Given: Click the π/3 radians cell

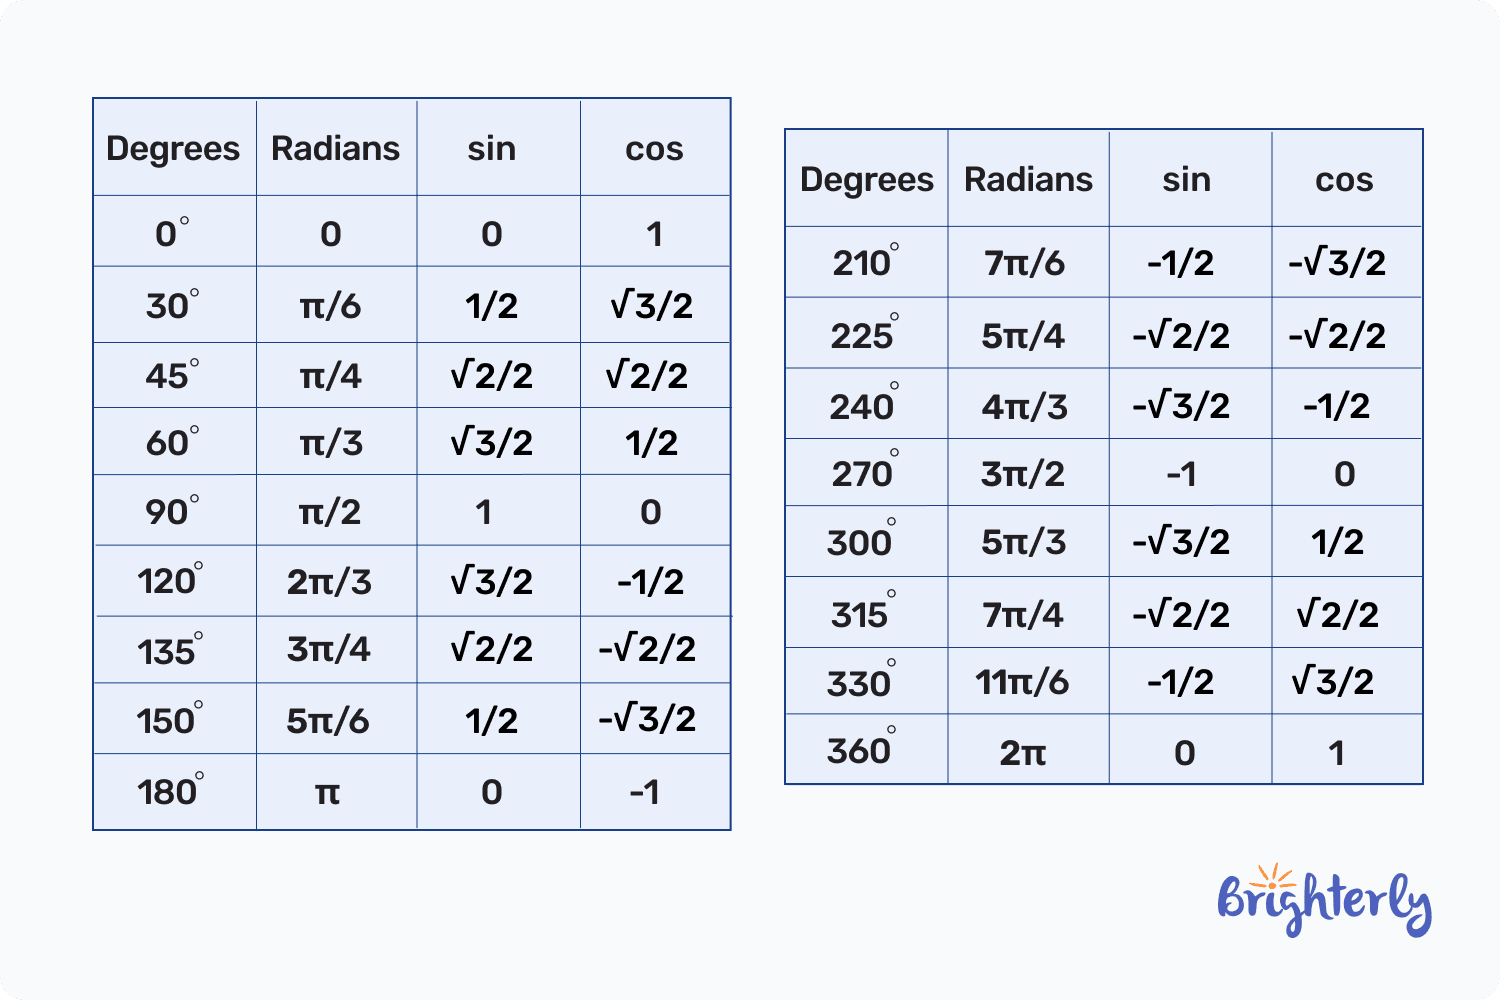Looking at the screenshot, I should [x=330, y=442].
